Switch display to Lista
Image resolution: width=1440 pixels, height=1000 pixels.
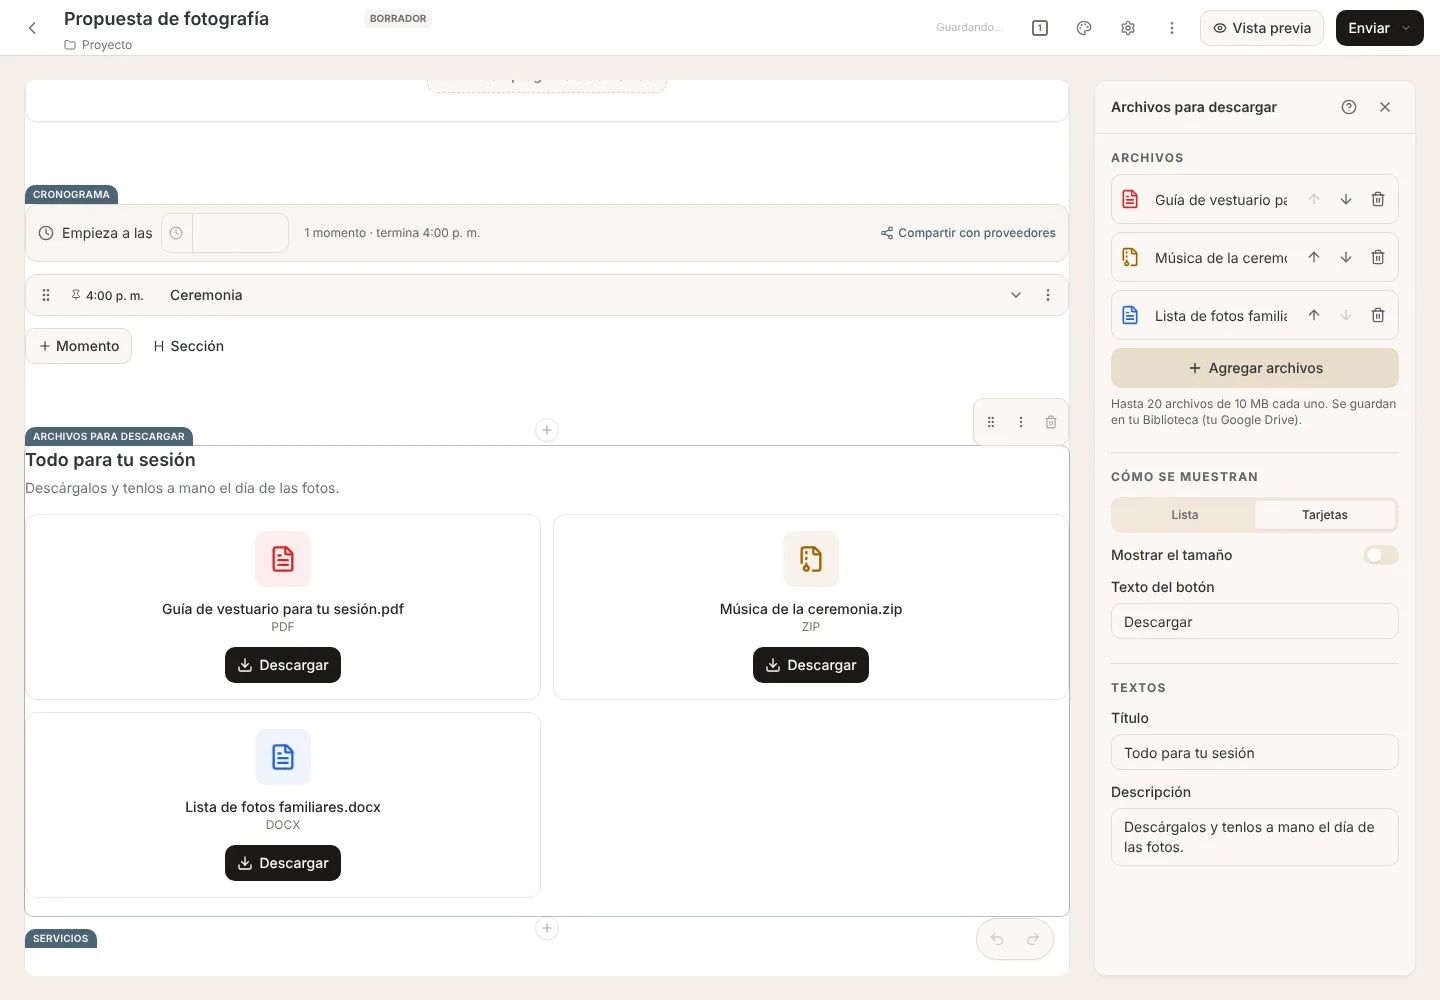[x=1185, y=515]
